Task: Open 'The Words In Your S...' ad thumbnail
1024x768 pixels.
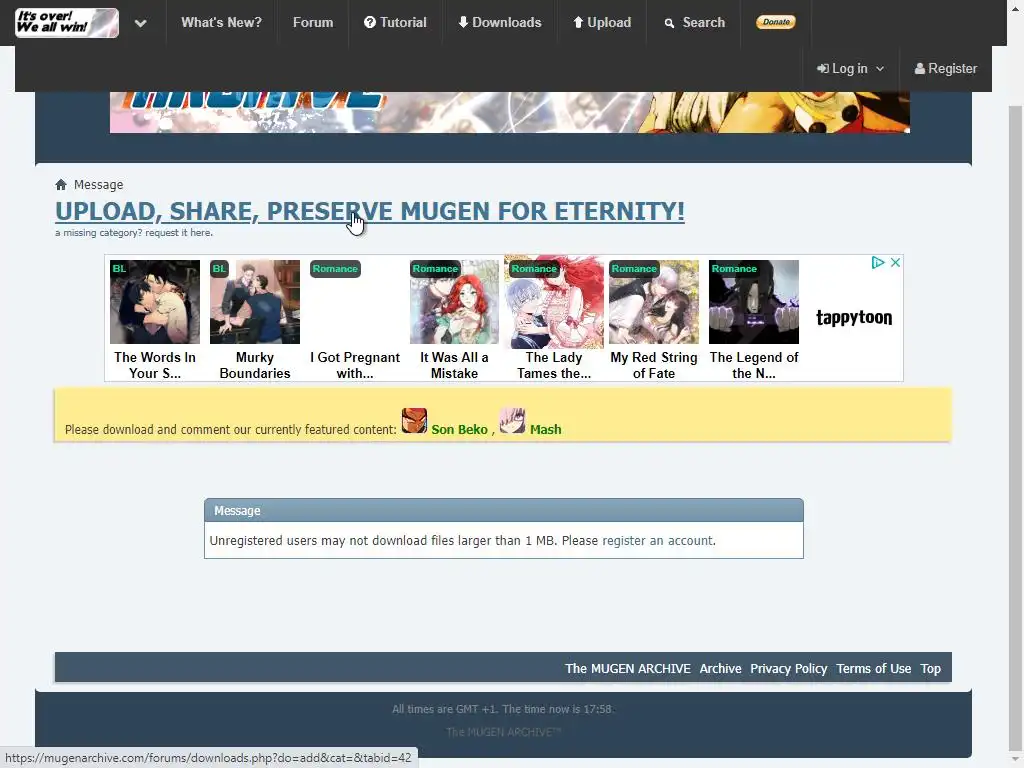Action: click(155, 302)
